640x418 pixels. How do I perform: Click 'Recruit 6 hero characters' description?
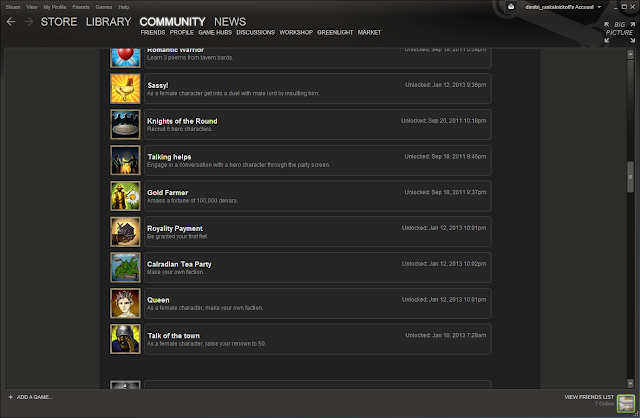tap(180, 129)
